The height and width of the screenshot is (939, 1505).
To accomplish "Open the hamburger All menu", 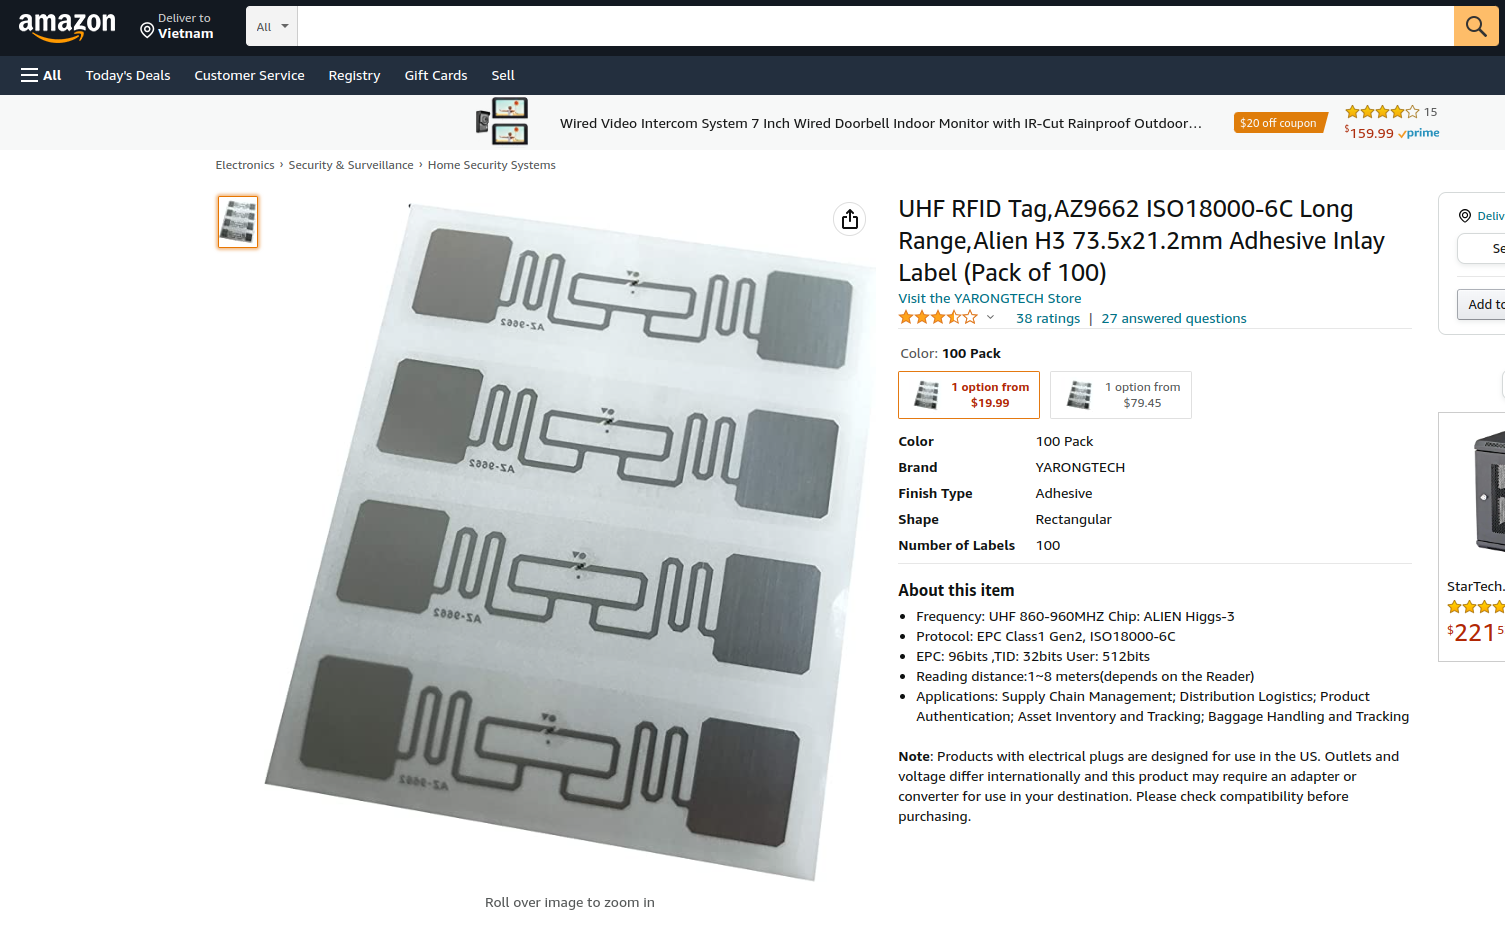I will point(41,75).
